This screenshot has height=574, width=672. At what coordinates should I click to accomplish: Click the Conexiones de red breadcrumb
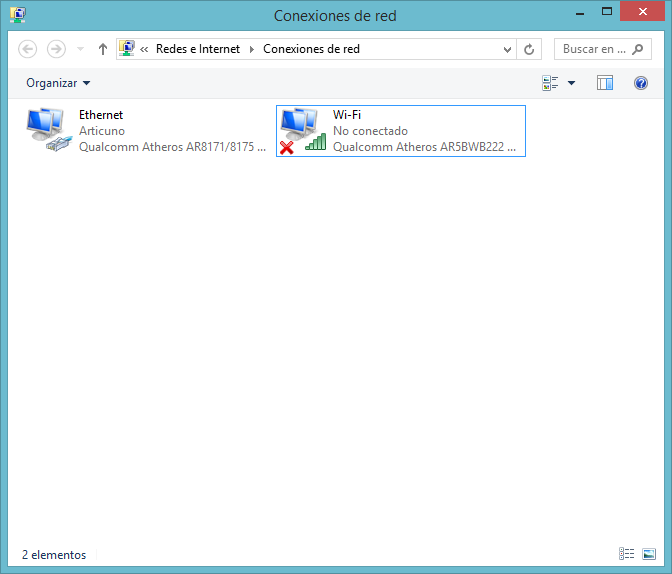click(311, 49)
